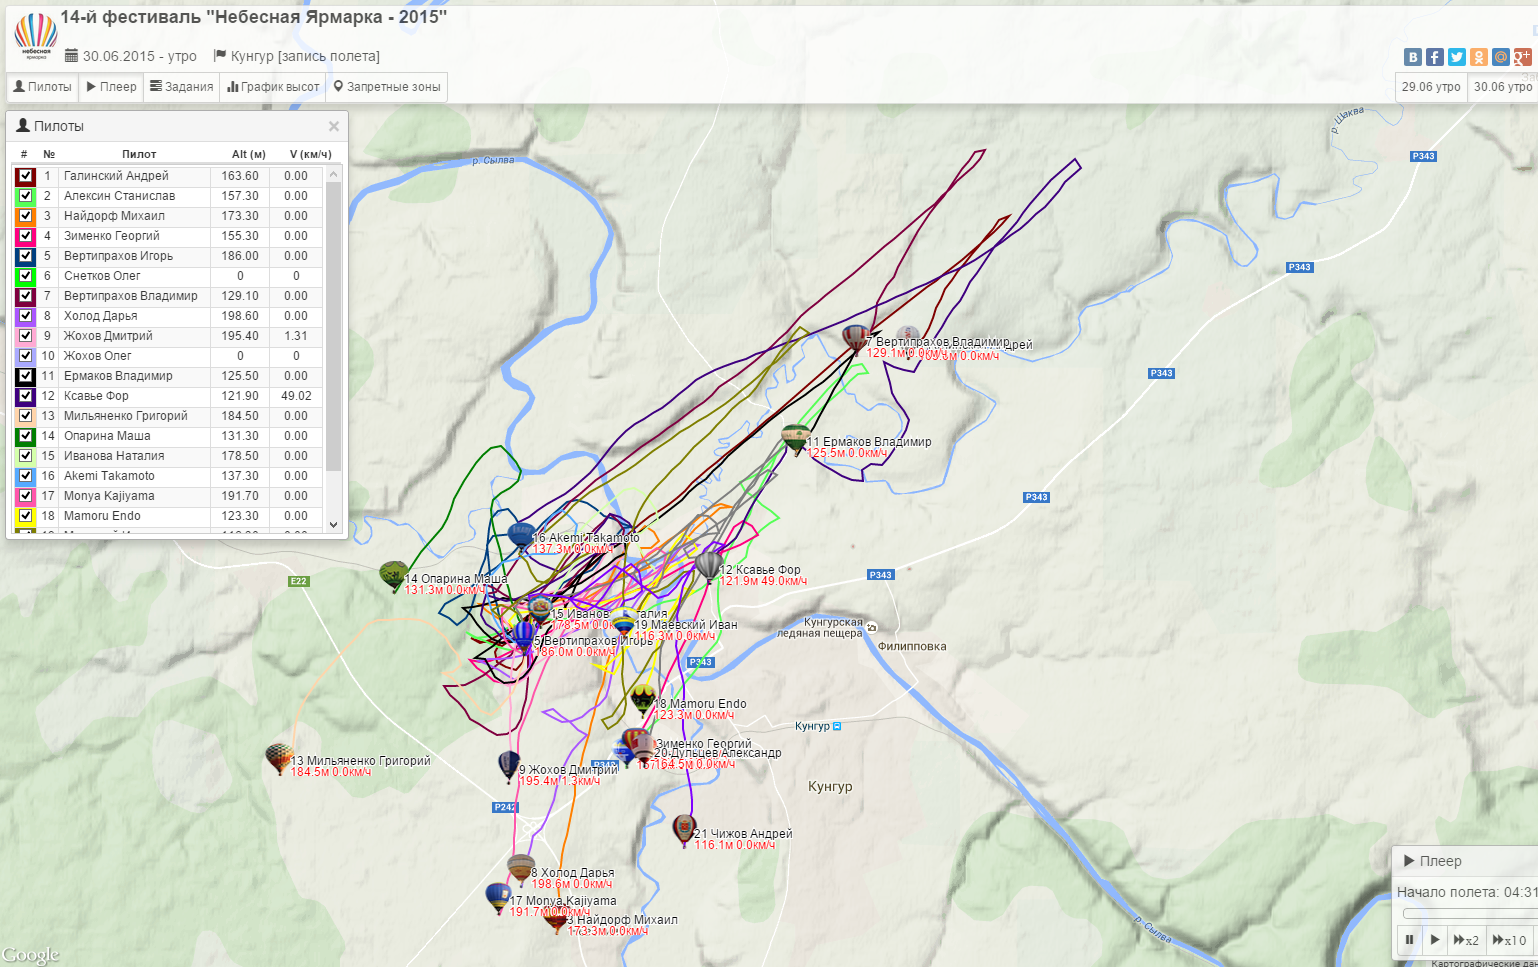
Task: Click the Facebook share icon
Action: pos(1434,57)
